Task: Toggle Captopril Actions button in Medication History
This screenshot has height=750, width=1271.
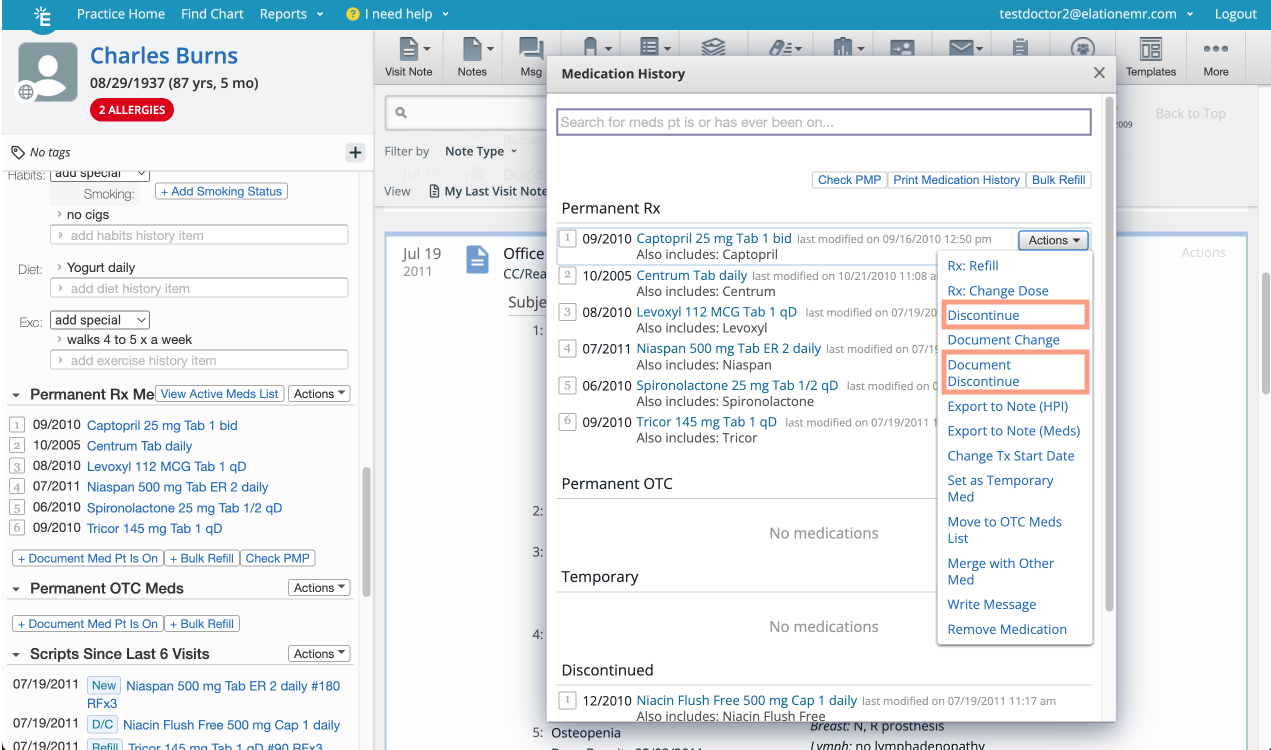Action: tap(1054, 240)
